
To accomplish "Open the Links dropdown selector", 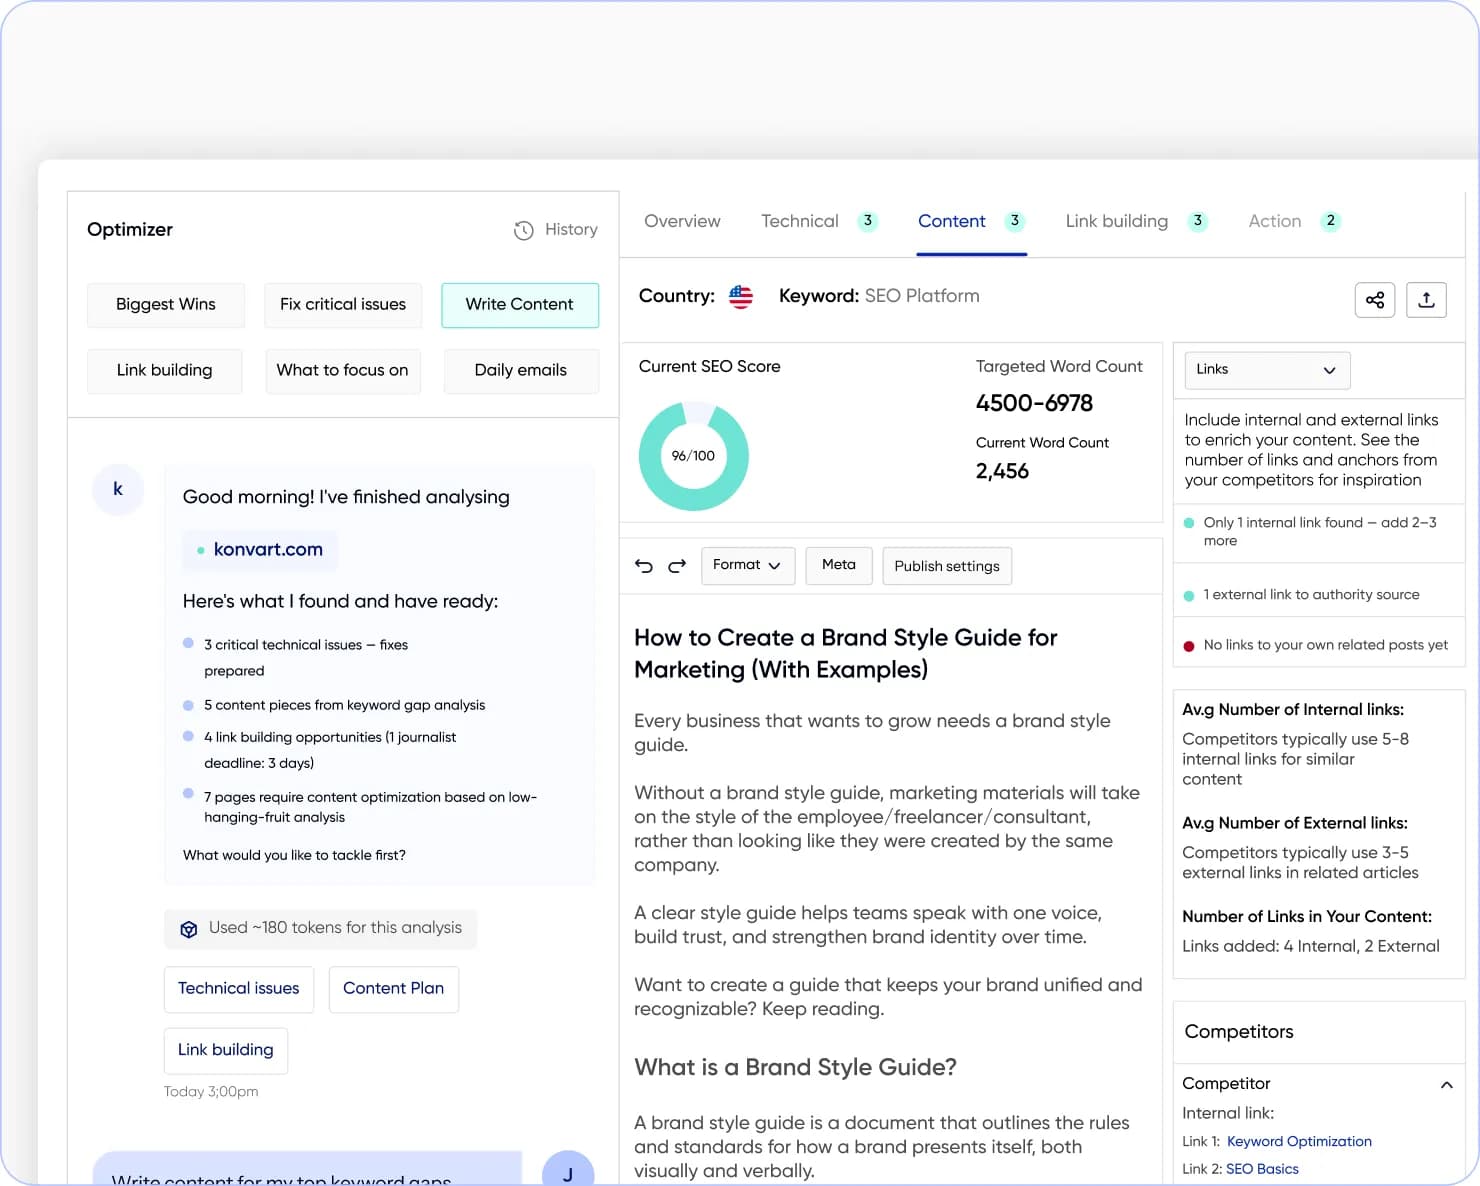I will click(1267, 370).
